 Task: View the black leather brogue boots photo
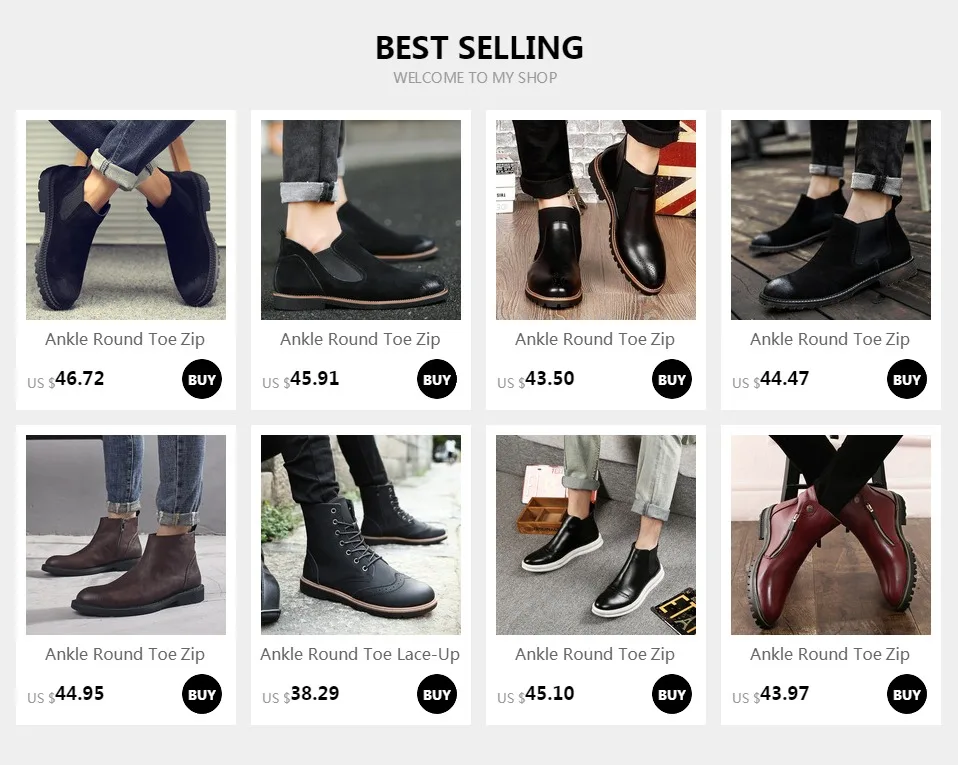[x=596, y=220]
